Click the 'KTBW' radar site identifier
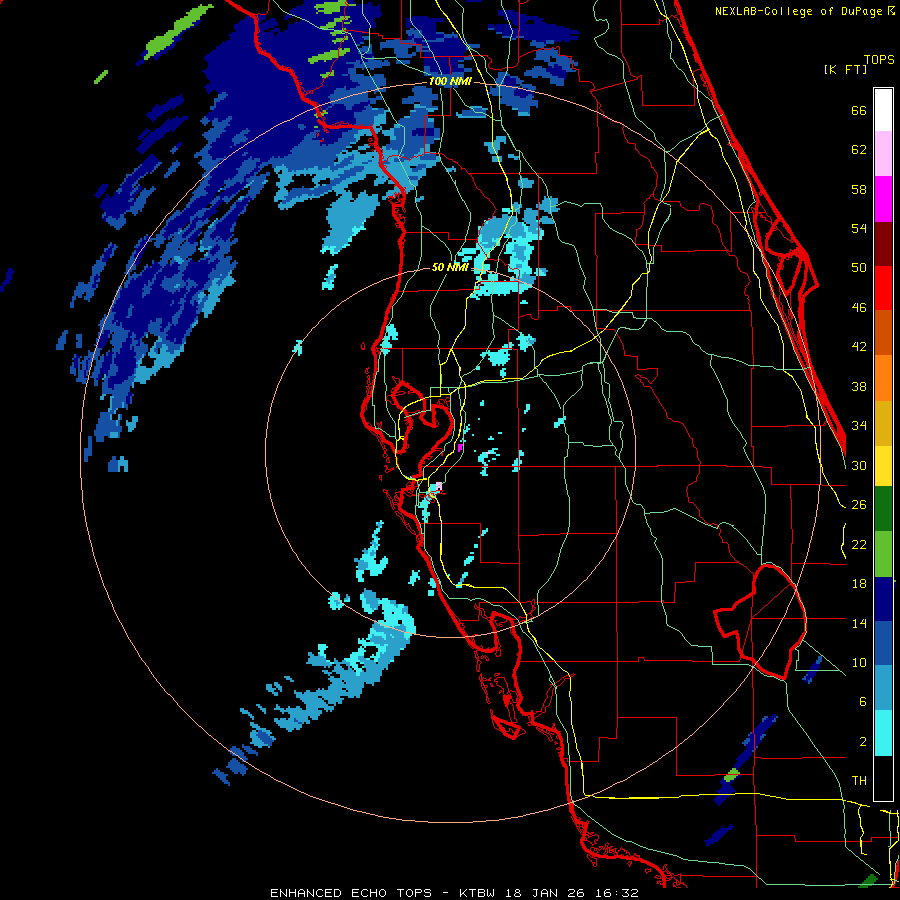900x900 pixels. (x=476, y=893)
